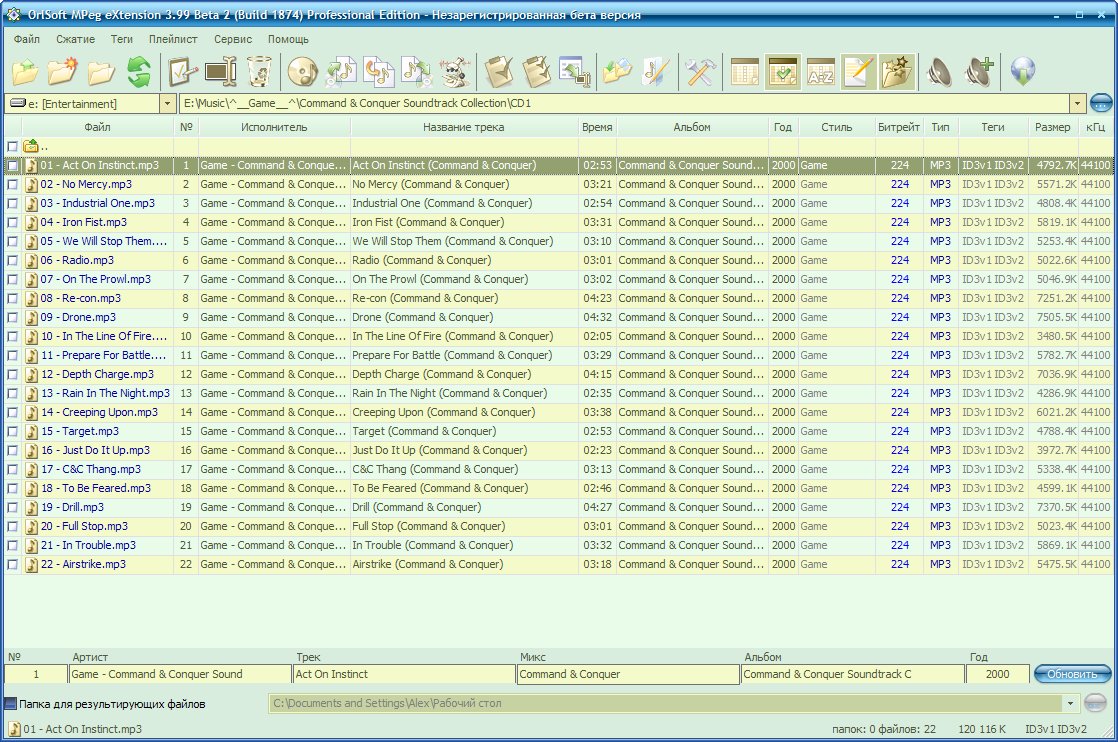Toggle the checkbox for 22 - Airstrike.mp3
The height and width of the screenshot is (742, 1118).
pyautogui.click(x=12, y=565)
